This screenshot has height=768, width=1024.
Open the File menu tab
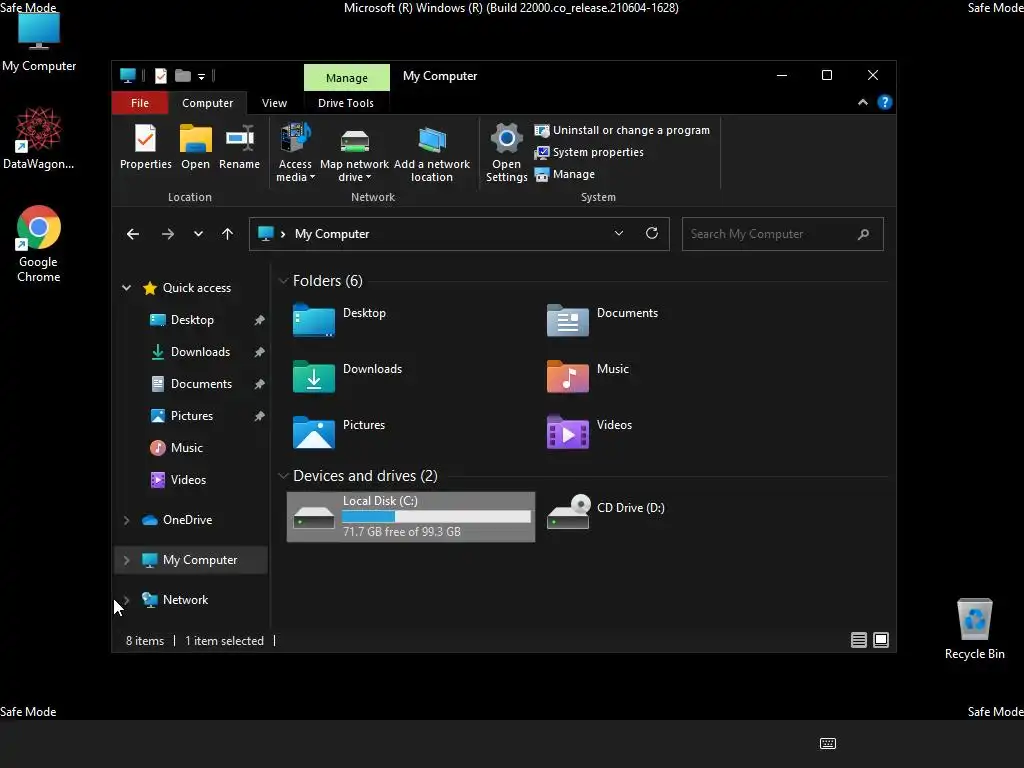[140, 103]
